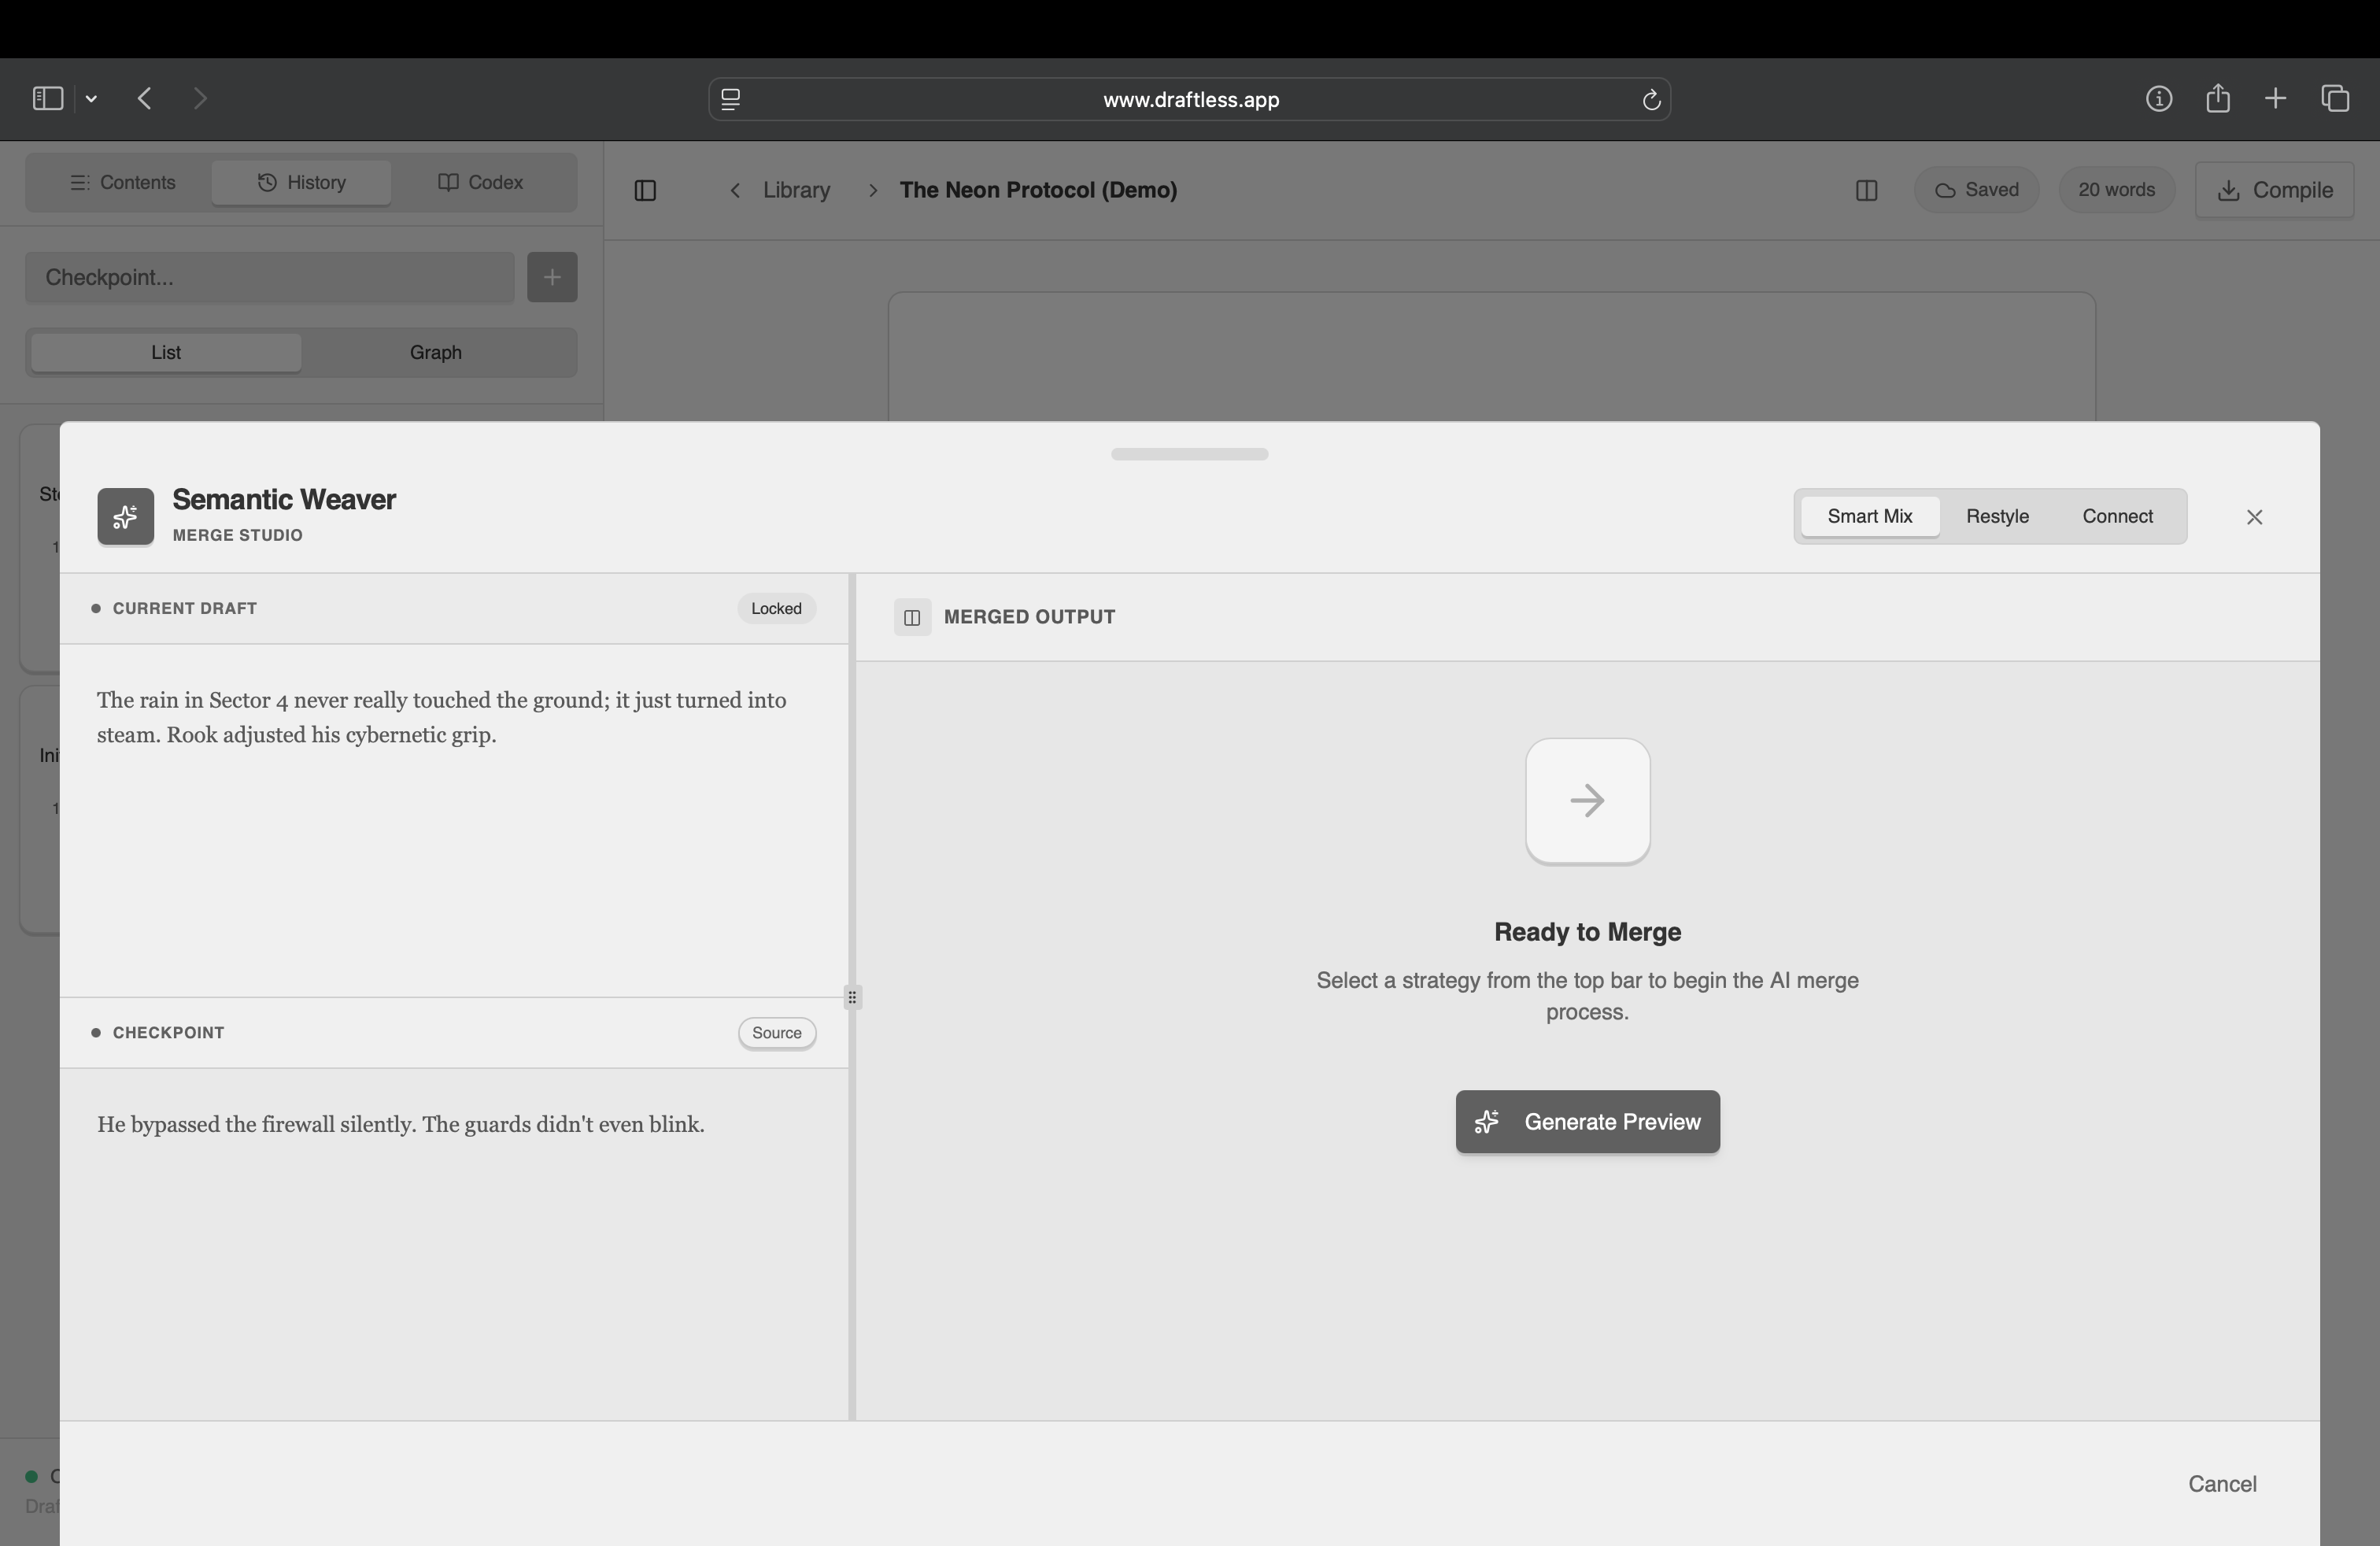Click the Merged Output split-view icon

click(x=912, y=617)
